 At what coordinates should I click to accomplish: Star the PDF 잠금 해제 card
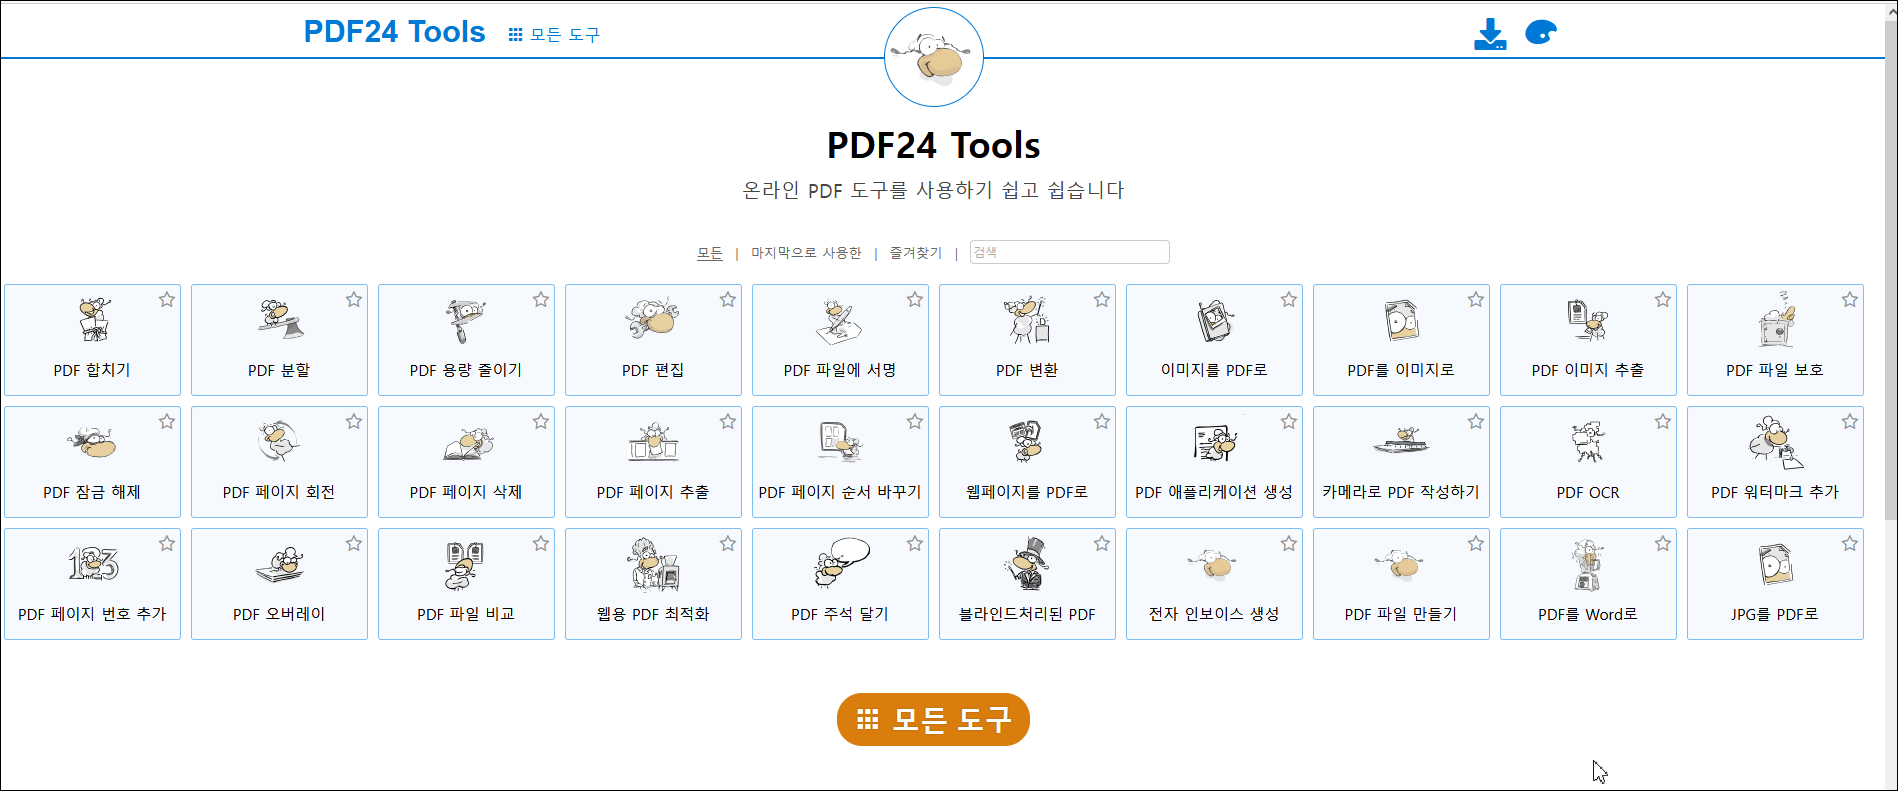pos(167,421)
